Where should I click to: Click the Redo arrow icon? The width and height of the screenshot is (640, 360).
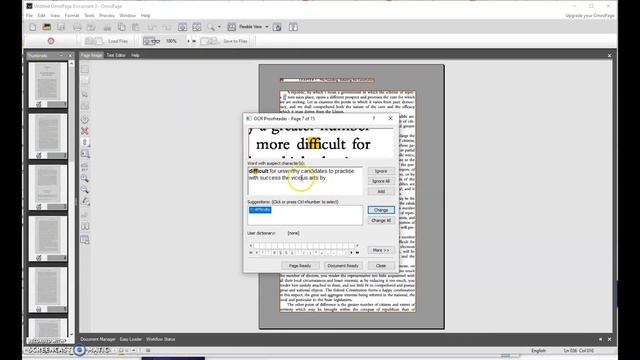click(166, 27)
